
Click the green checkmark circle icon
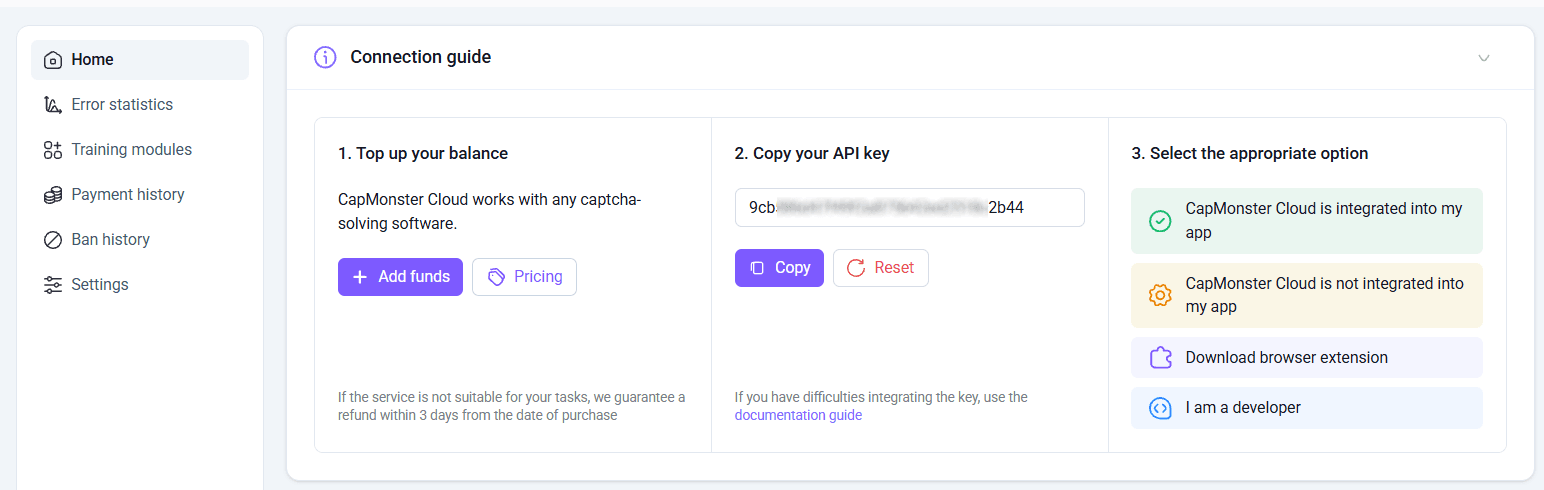[x=1160, y=221]
